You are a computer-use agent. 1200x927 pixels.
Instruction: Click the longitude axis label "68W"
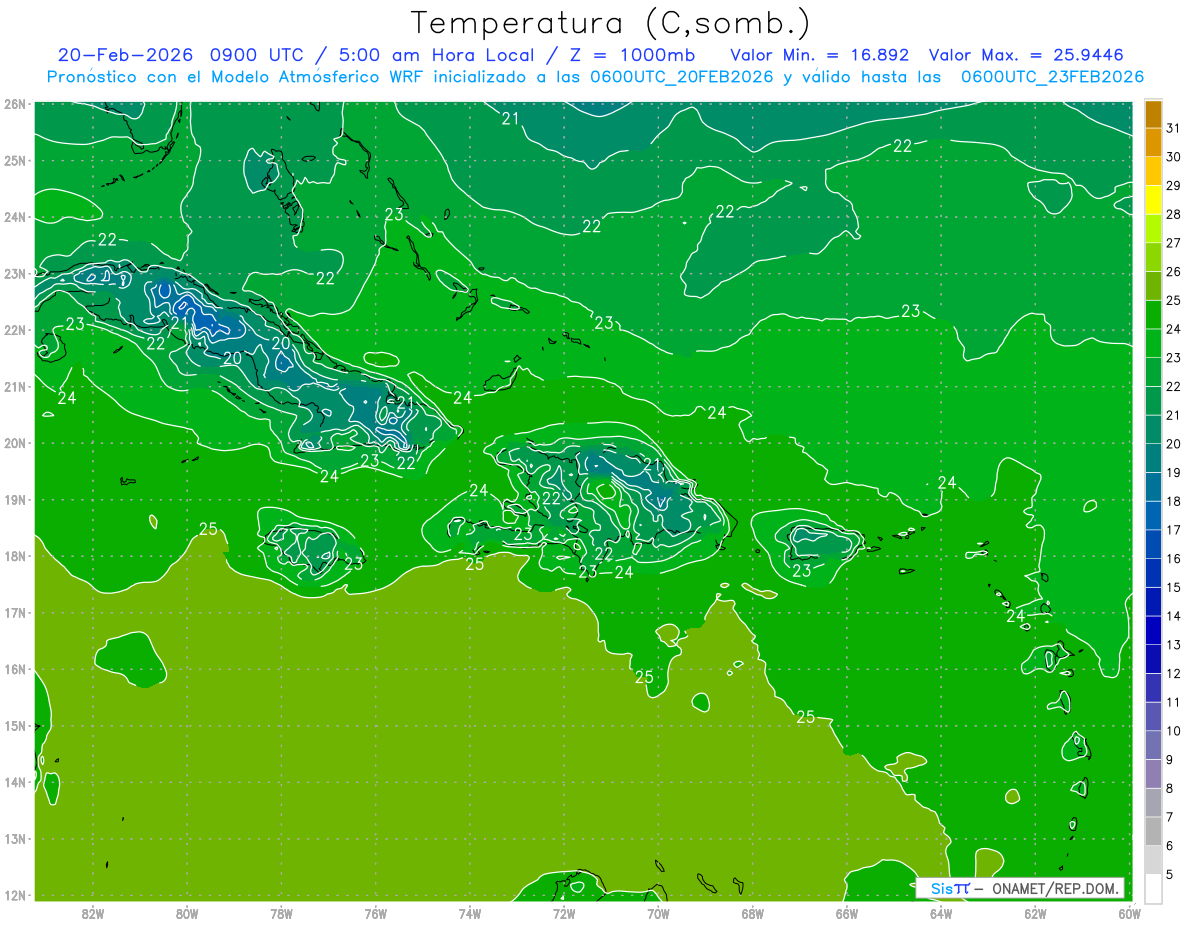[x=753, y=913]
